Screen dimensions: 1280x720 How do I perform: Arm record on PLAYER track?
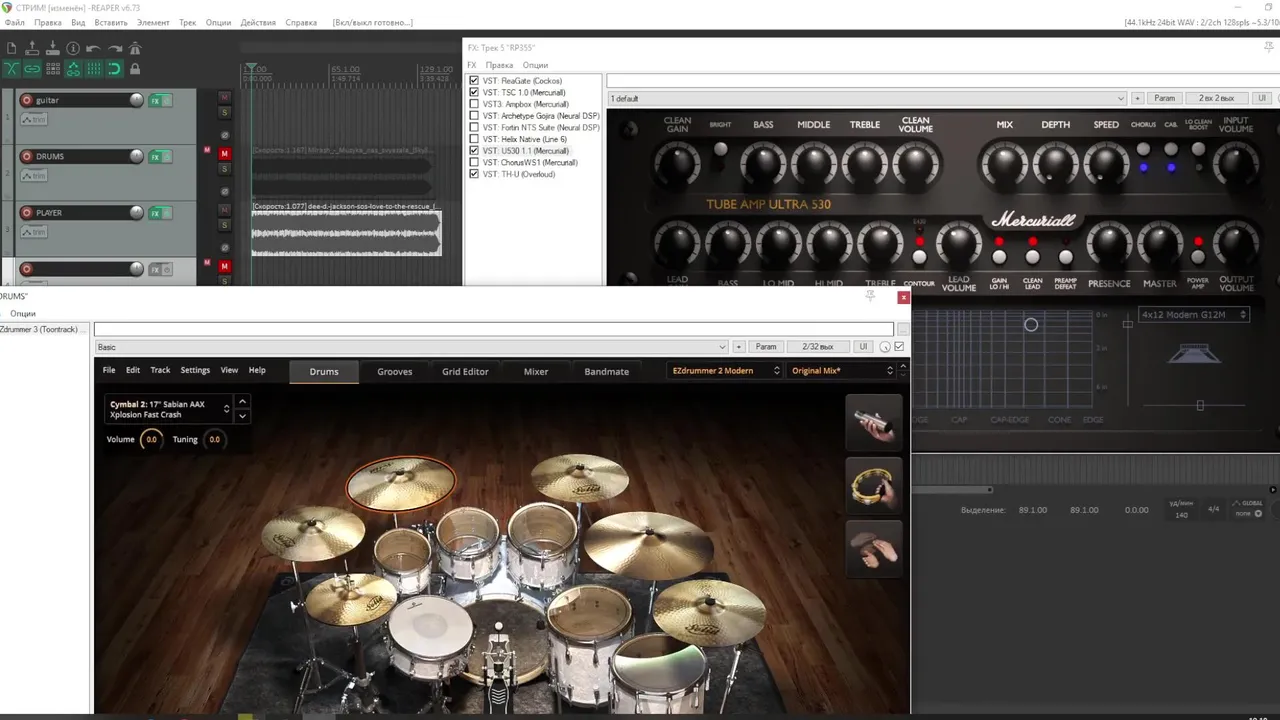(27, 212)
